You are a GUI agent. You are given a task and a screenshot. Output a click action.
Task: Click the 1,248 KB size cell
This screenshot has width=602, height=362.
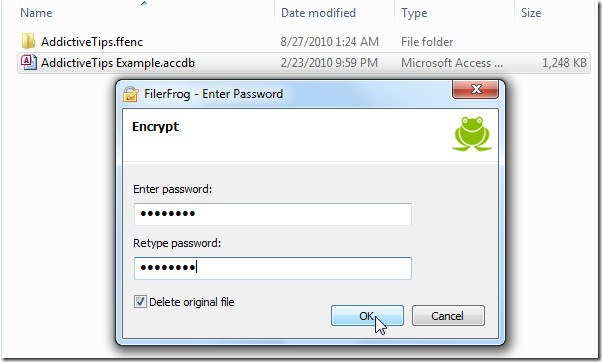[x=564, y=63]
